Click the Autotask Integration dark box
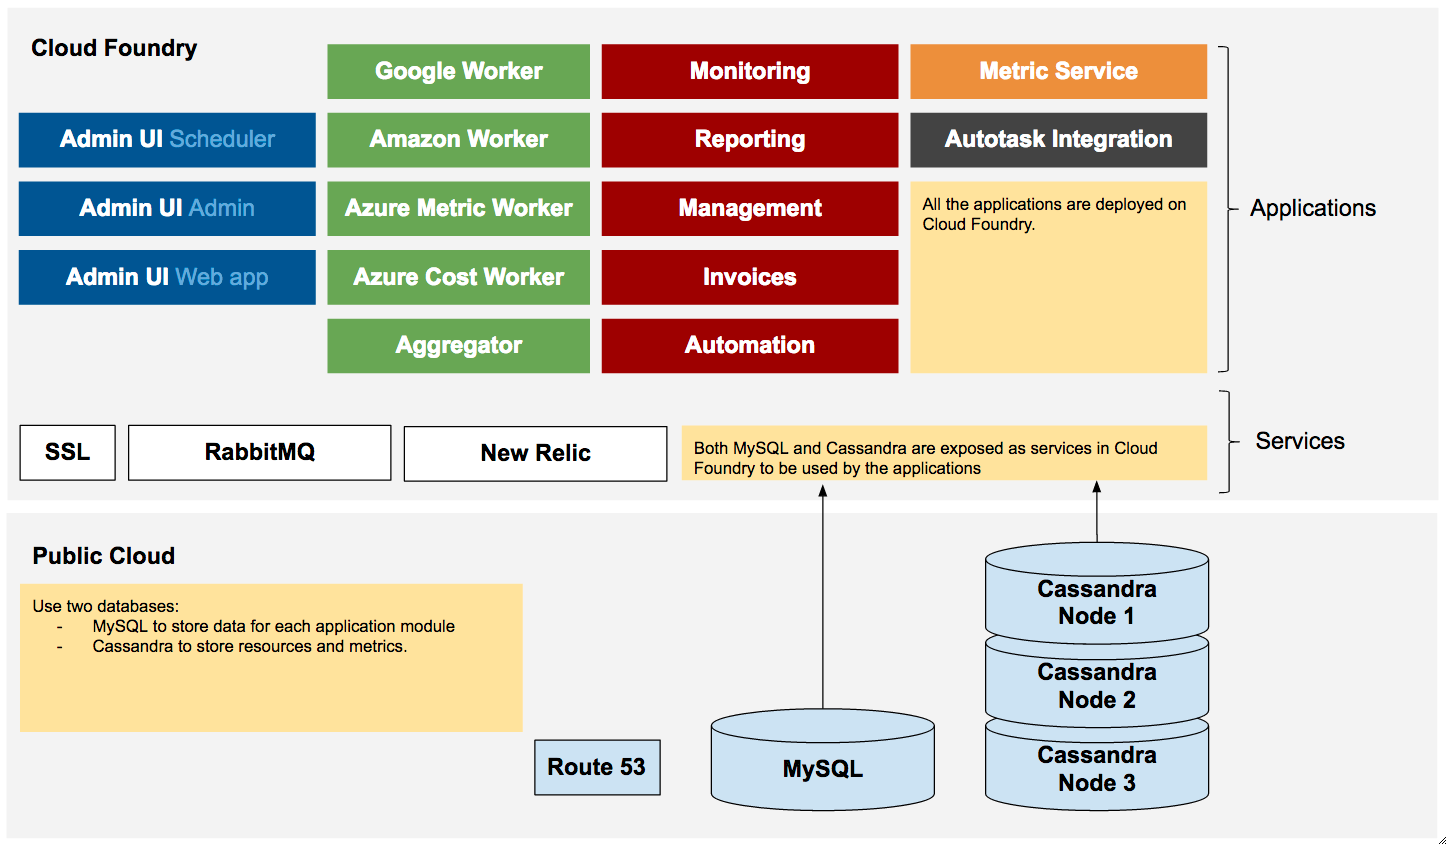Screen dimensions: 1446x844 click(1058, 139)
